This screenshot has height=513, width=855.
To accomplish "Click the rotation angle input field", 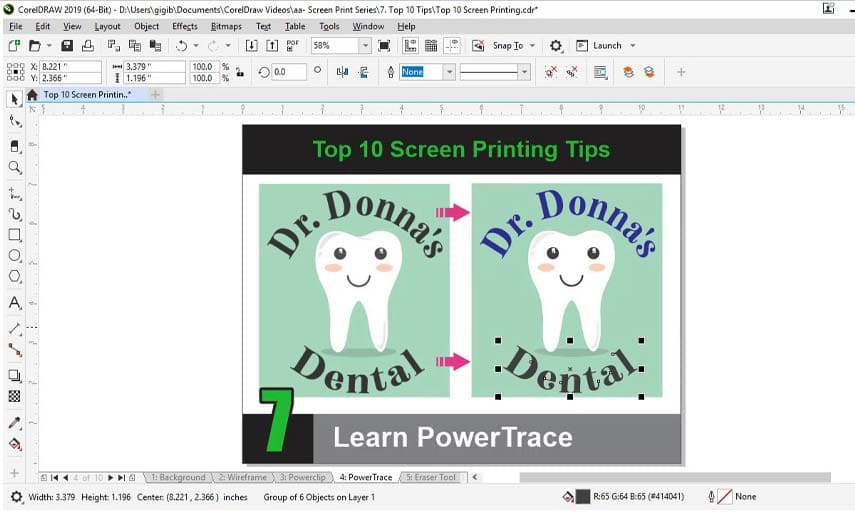I will [288, 72].
